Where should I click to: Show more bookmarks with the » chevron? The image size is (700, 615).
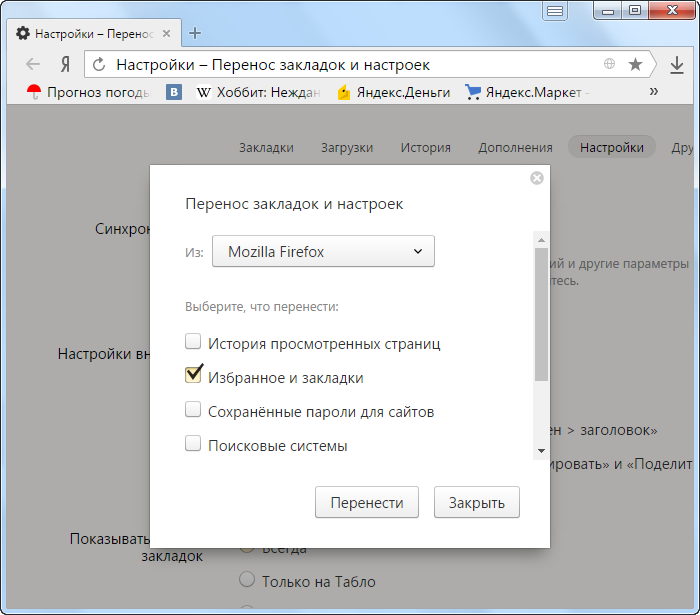[654, 91]
